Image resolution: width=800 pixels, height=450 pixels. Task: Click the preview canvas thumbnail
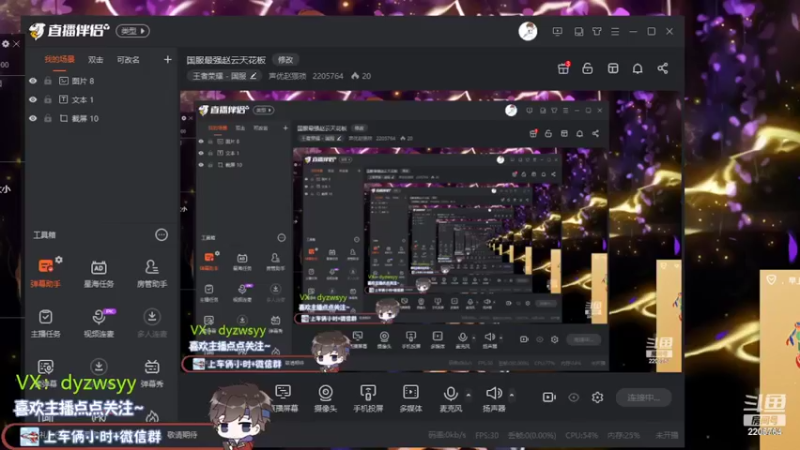pos(431,231)
